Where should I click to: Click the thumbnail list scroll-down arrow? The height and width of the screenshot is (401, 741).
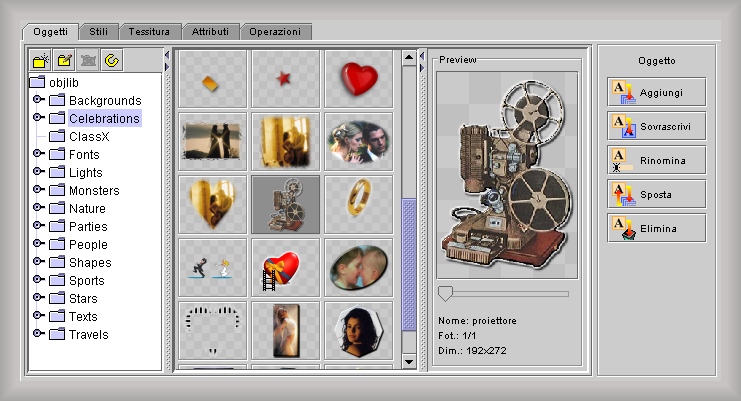408,360
